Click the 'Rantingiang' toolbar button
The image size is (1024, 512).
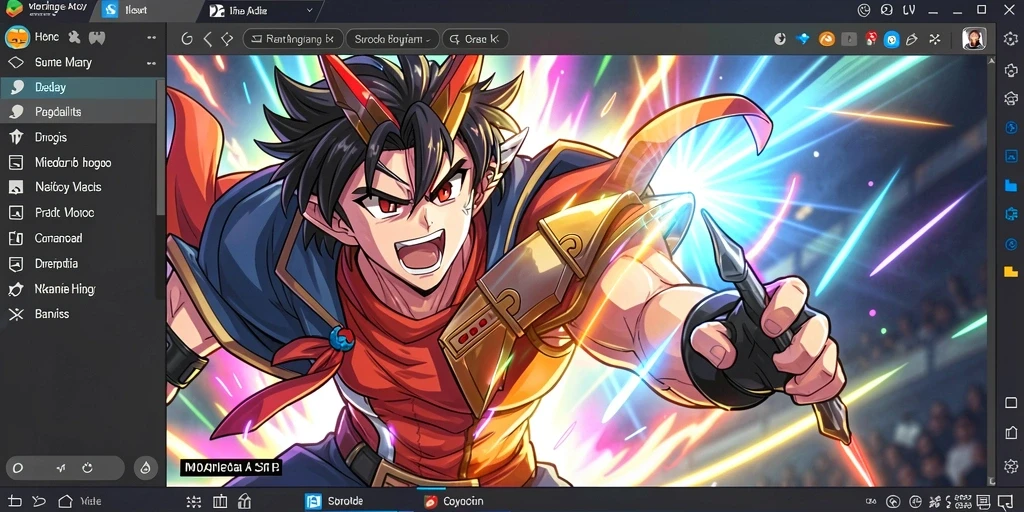point(293,39)
